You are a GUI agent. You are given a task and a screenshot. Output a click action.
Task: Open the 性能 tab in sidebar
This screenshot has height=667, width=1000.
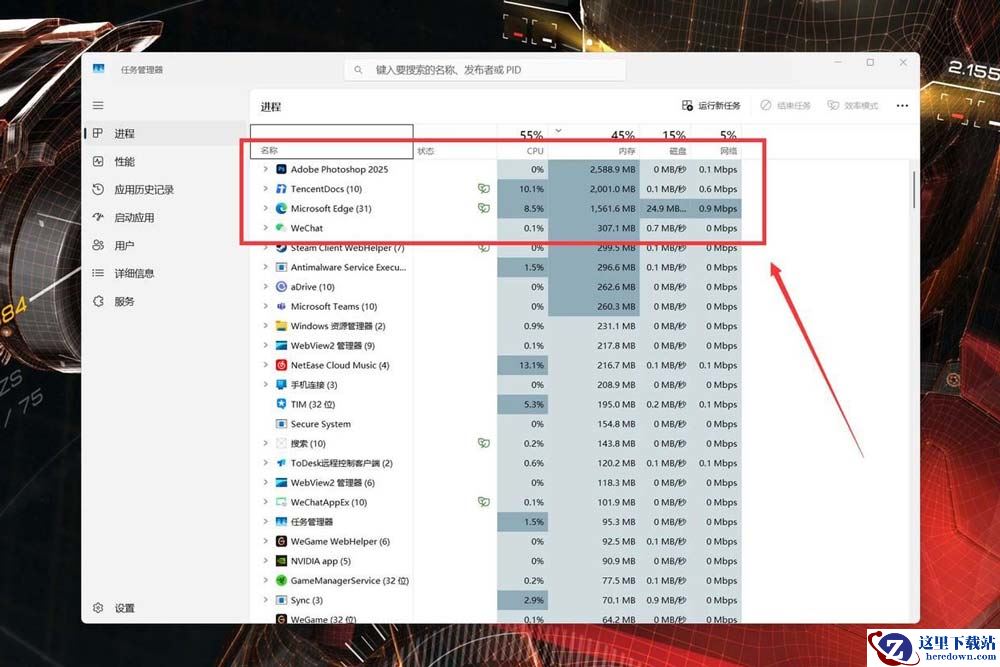point(165,161)
